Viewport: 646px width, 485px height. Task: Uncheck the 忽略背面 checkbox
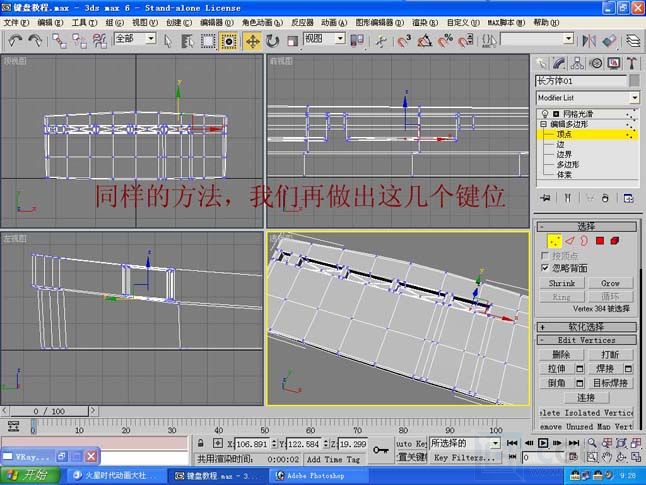tap(545, 268)
